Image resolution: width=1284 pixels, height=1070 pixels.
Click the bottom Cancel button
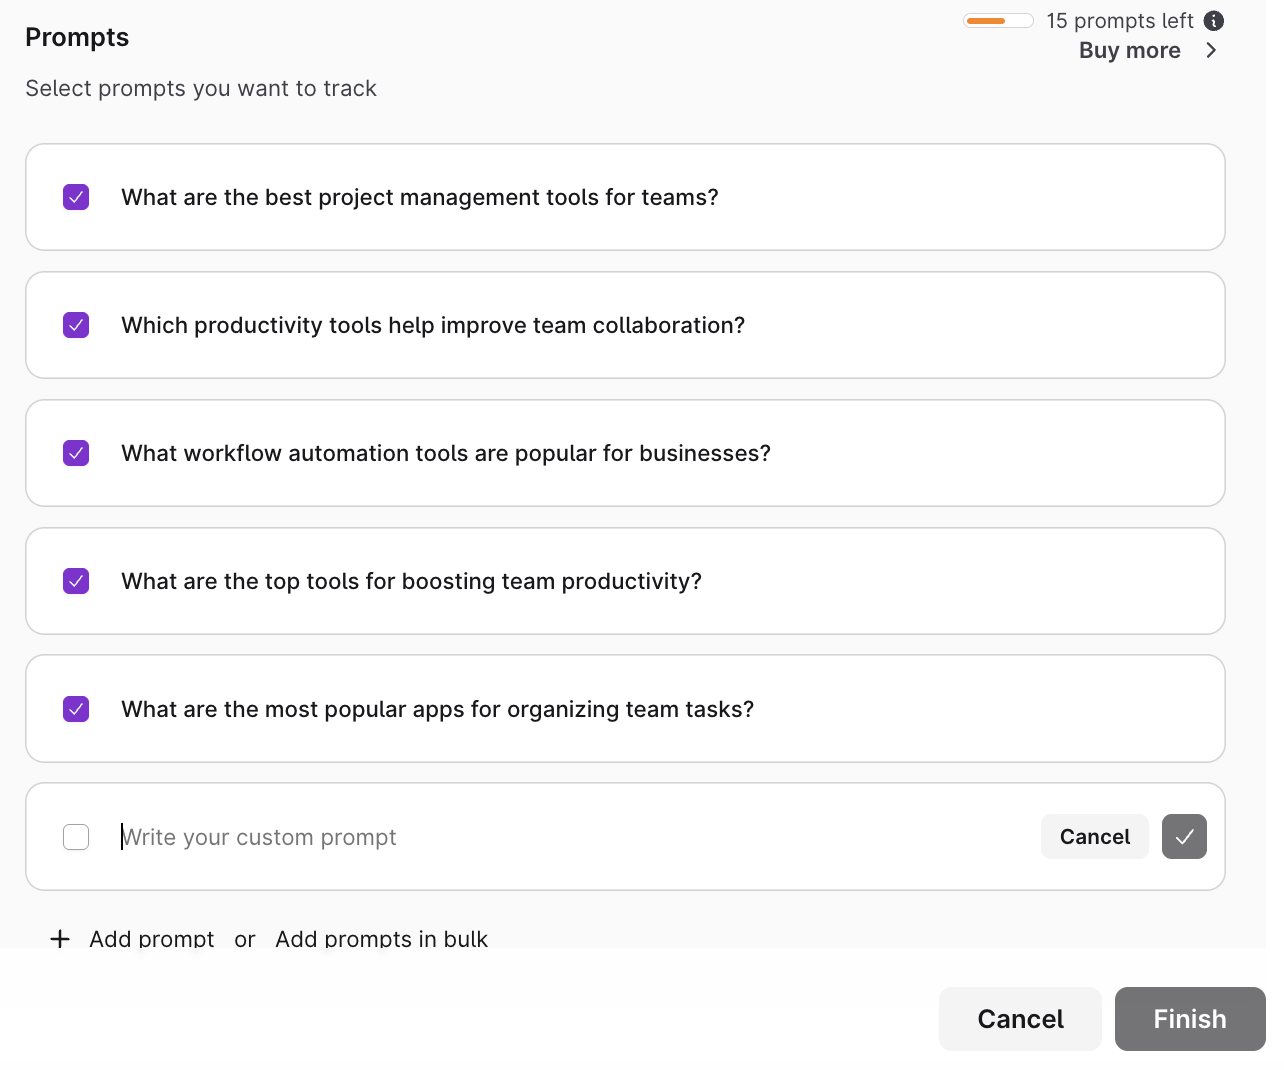(x=1020, y=1019)
